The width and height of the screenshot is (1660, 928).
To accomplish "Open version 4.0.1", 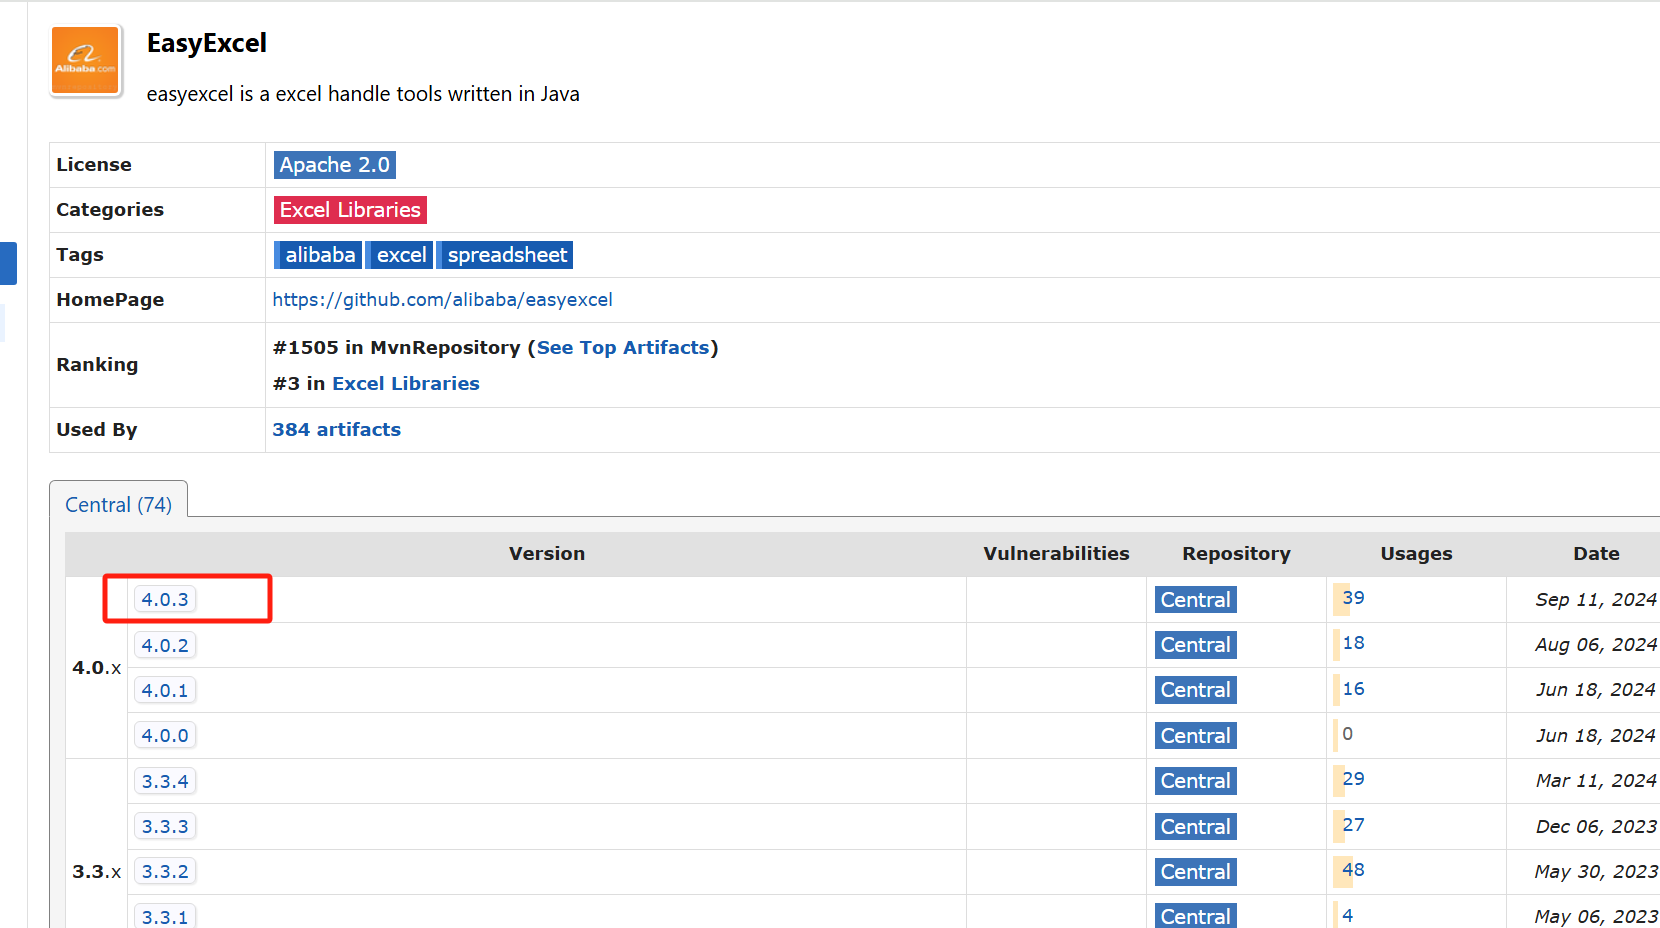I will point(165,691).
